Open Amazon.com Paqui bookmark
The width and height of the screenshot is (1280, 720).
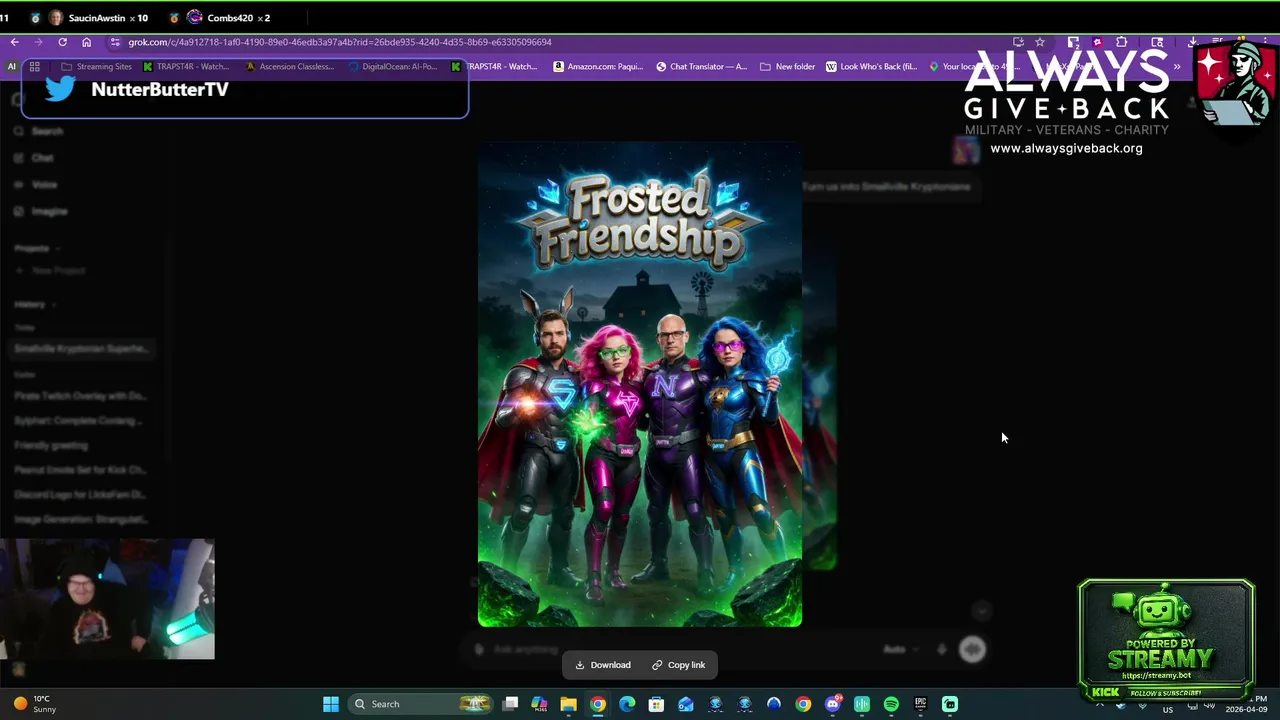[x=598, y=67]
